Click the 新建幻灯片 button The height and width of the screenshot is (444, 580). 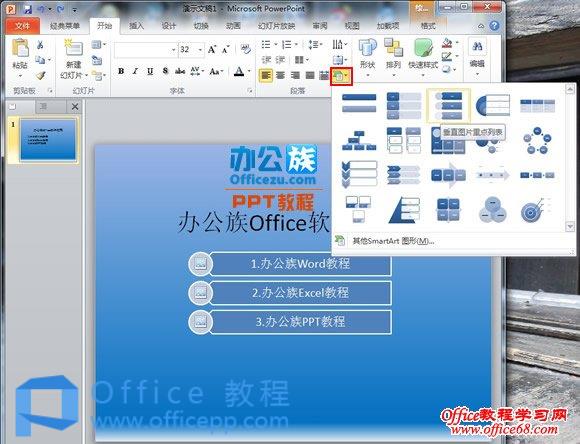[74, 59]
